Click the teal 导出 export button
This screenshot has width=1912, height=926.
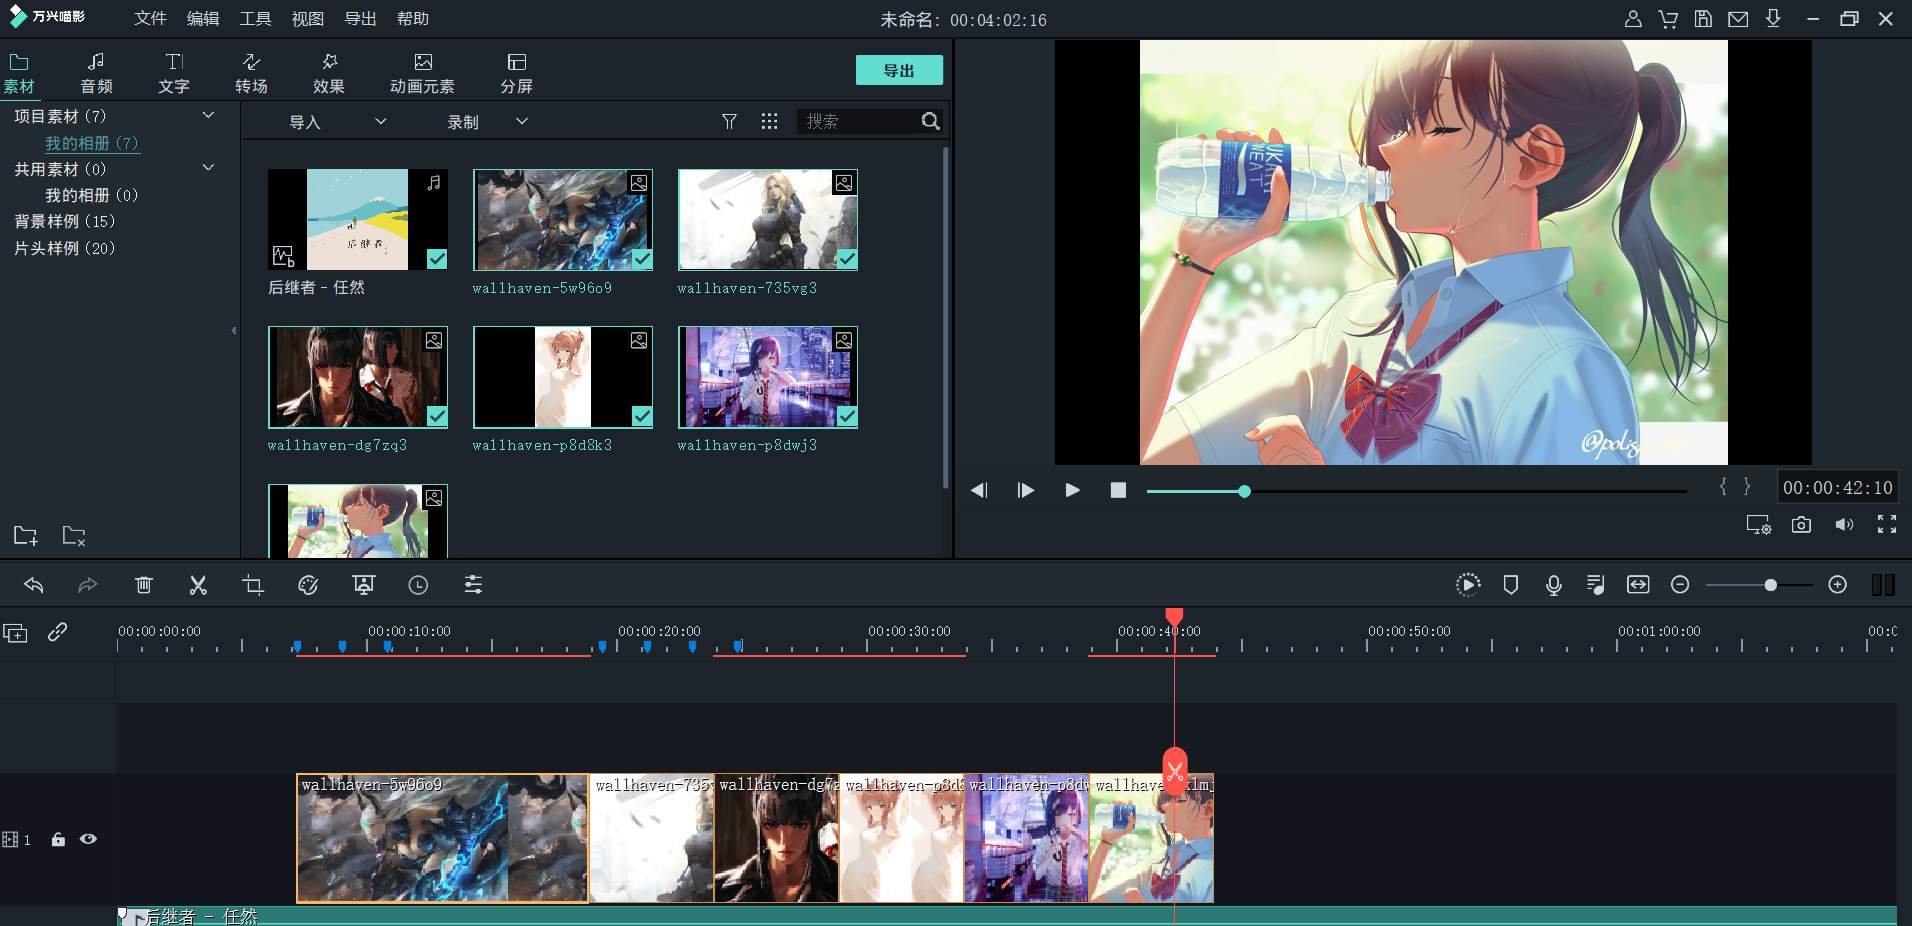[x=899, y=70]
